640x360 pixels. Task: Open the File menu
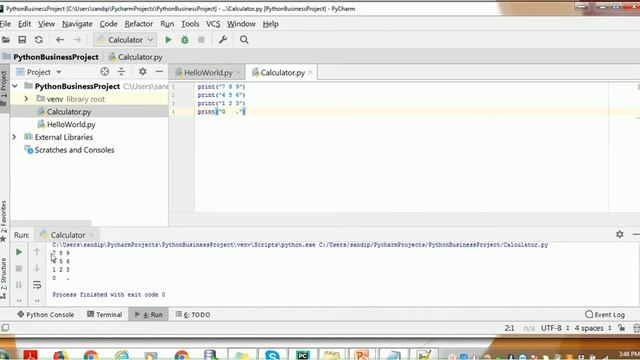point(5,24)
